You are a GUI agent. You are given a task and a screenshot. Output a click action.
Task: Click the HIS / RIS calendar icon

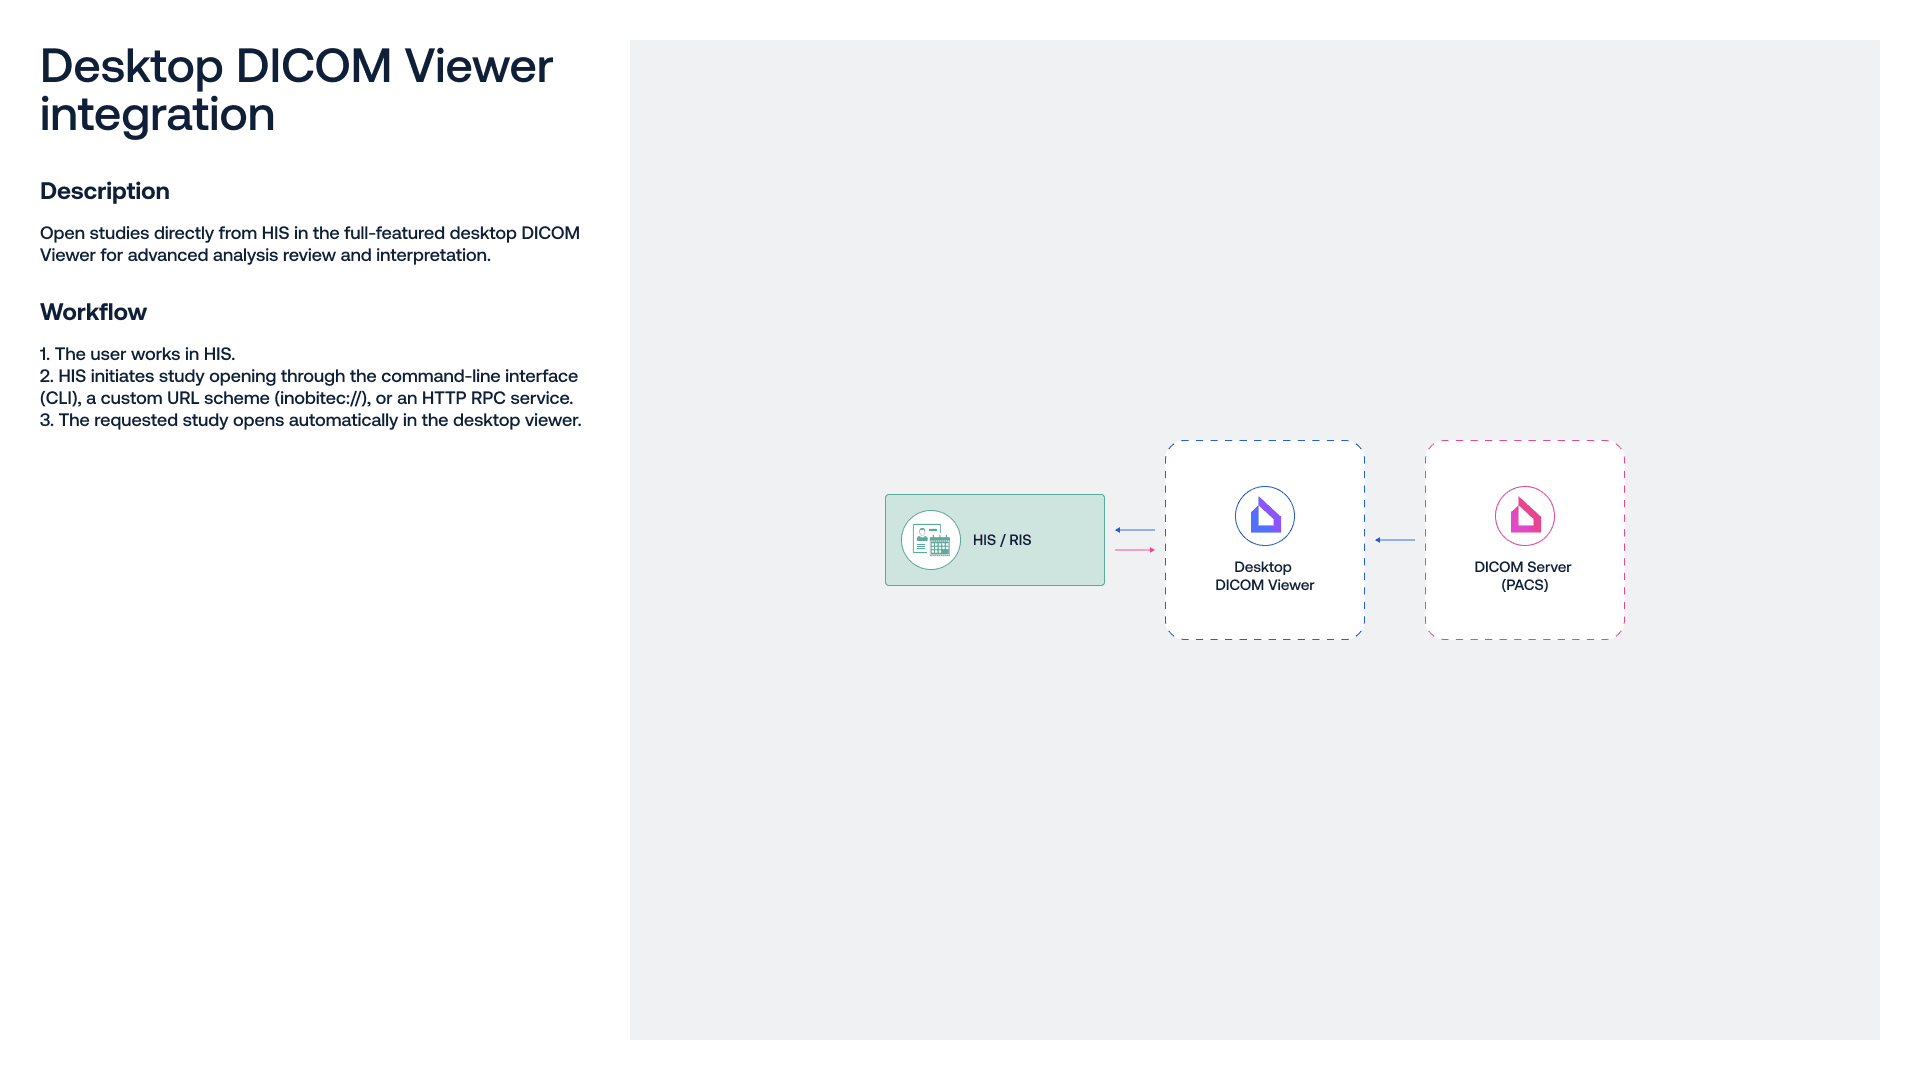tap(931, 540)
